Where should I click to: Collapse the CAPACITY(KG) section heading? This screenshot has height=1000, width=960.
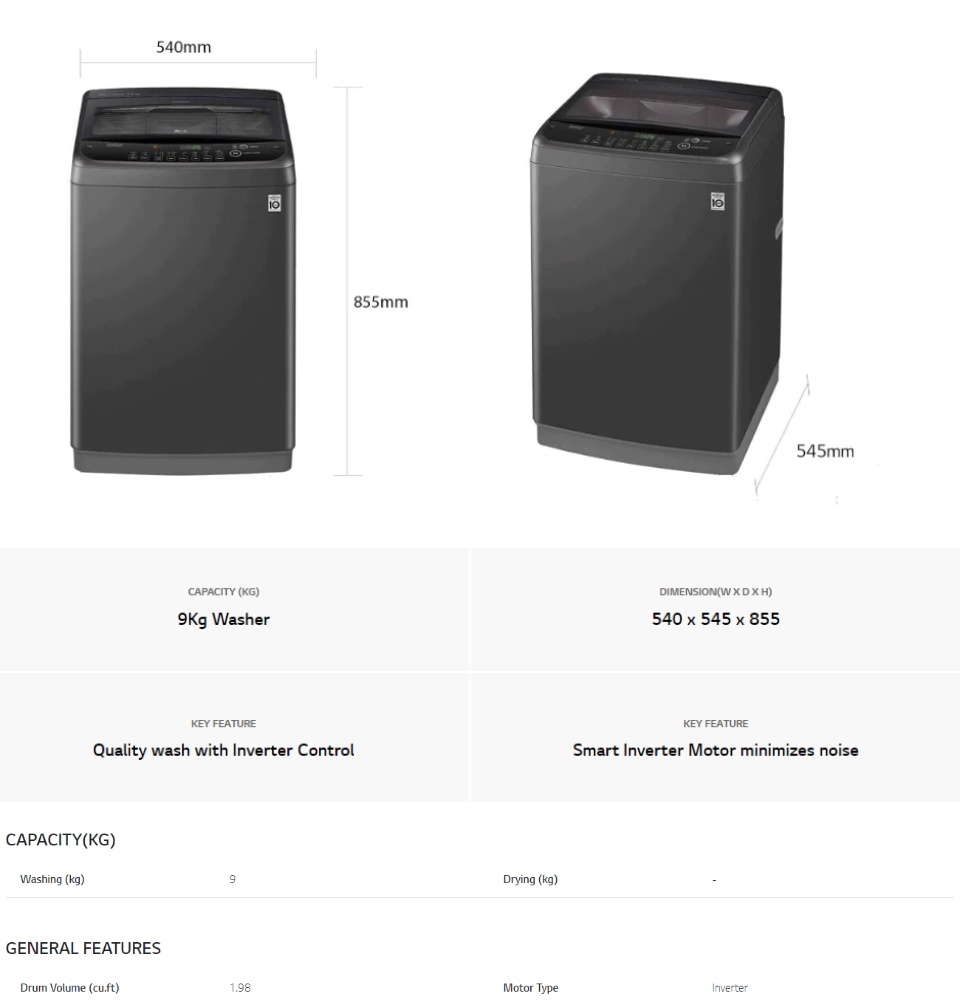pos(61,839)
